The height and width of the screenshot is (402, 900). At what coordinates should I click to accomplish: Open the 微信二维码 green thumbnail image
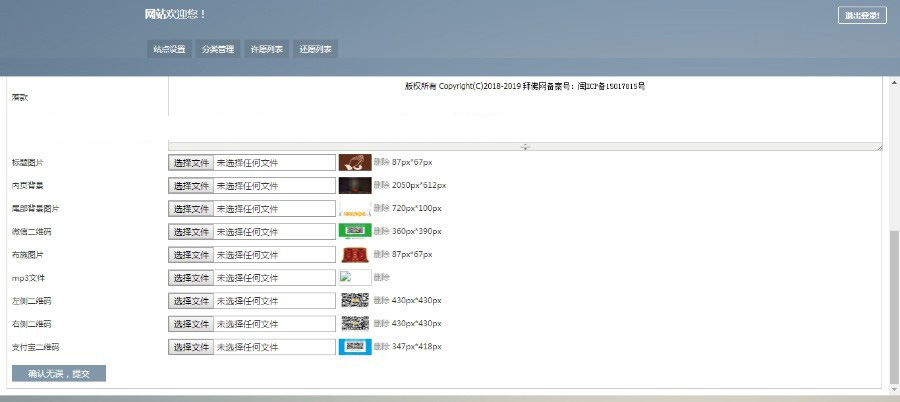coord(354,231)
